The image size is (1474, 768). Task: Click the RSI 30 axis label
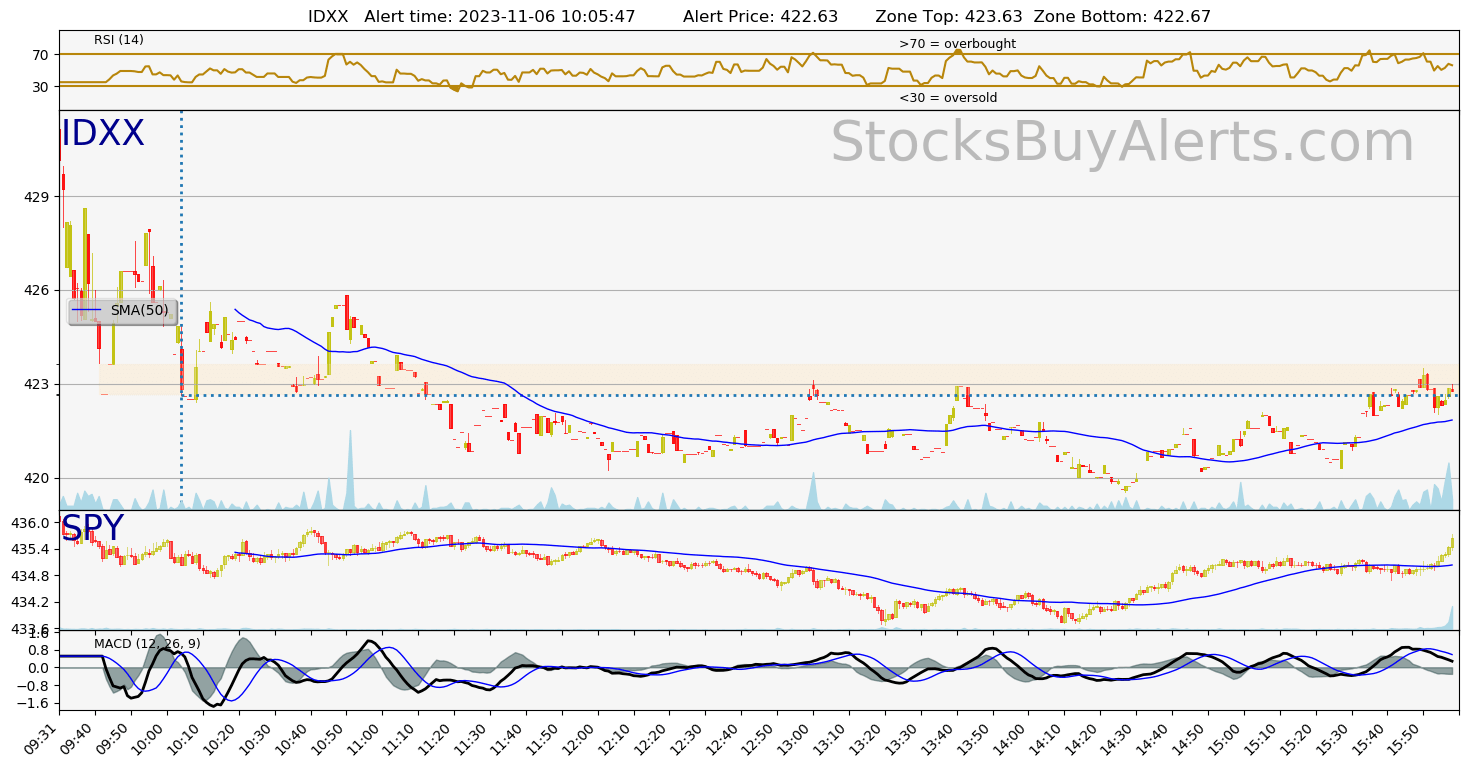(x=41, y=87)
